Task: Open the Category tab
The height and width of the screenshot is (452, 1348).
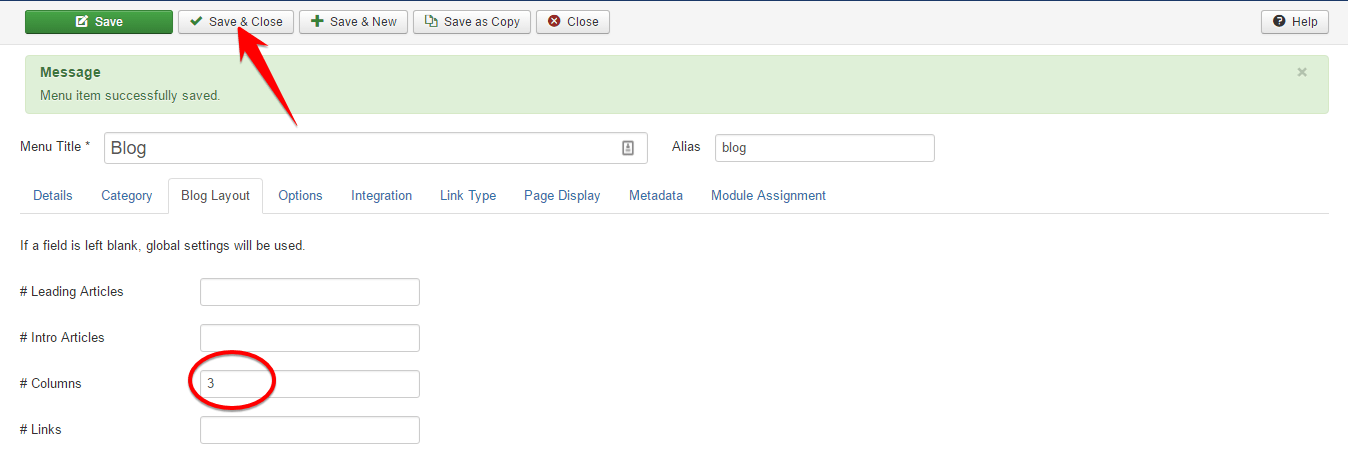Action: click(127, 196)
